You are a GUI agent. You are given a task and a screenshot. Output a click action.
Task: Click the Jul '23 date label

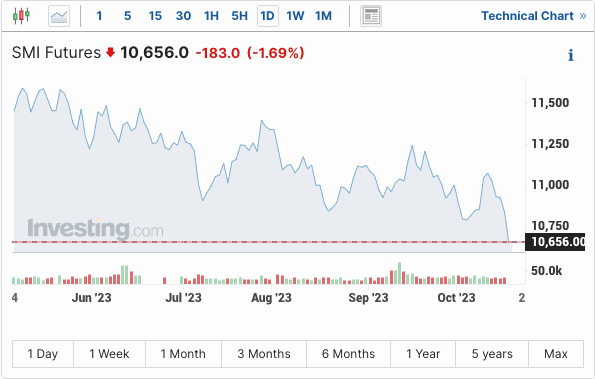(183, 298)
